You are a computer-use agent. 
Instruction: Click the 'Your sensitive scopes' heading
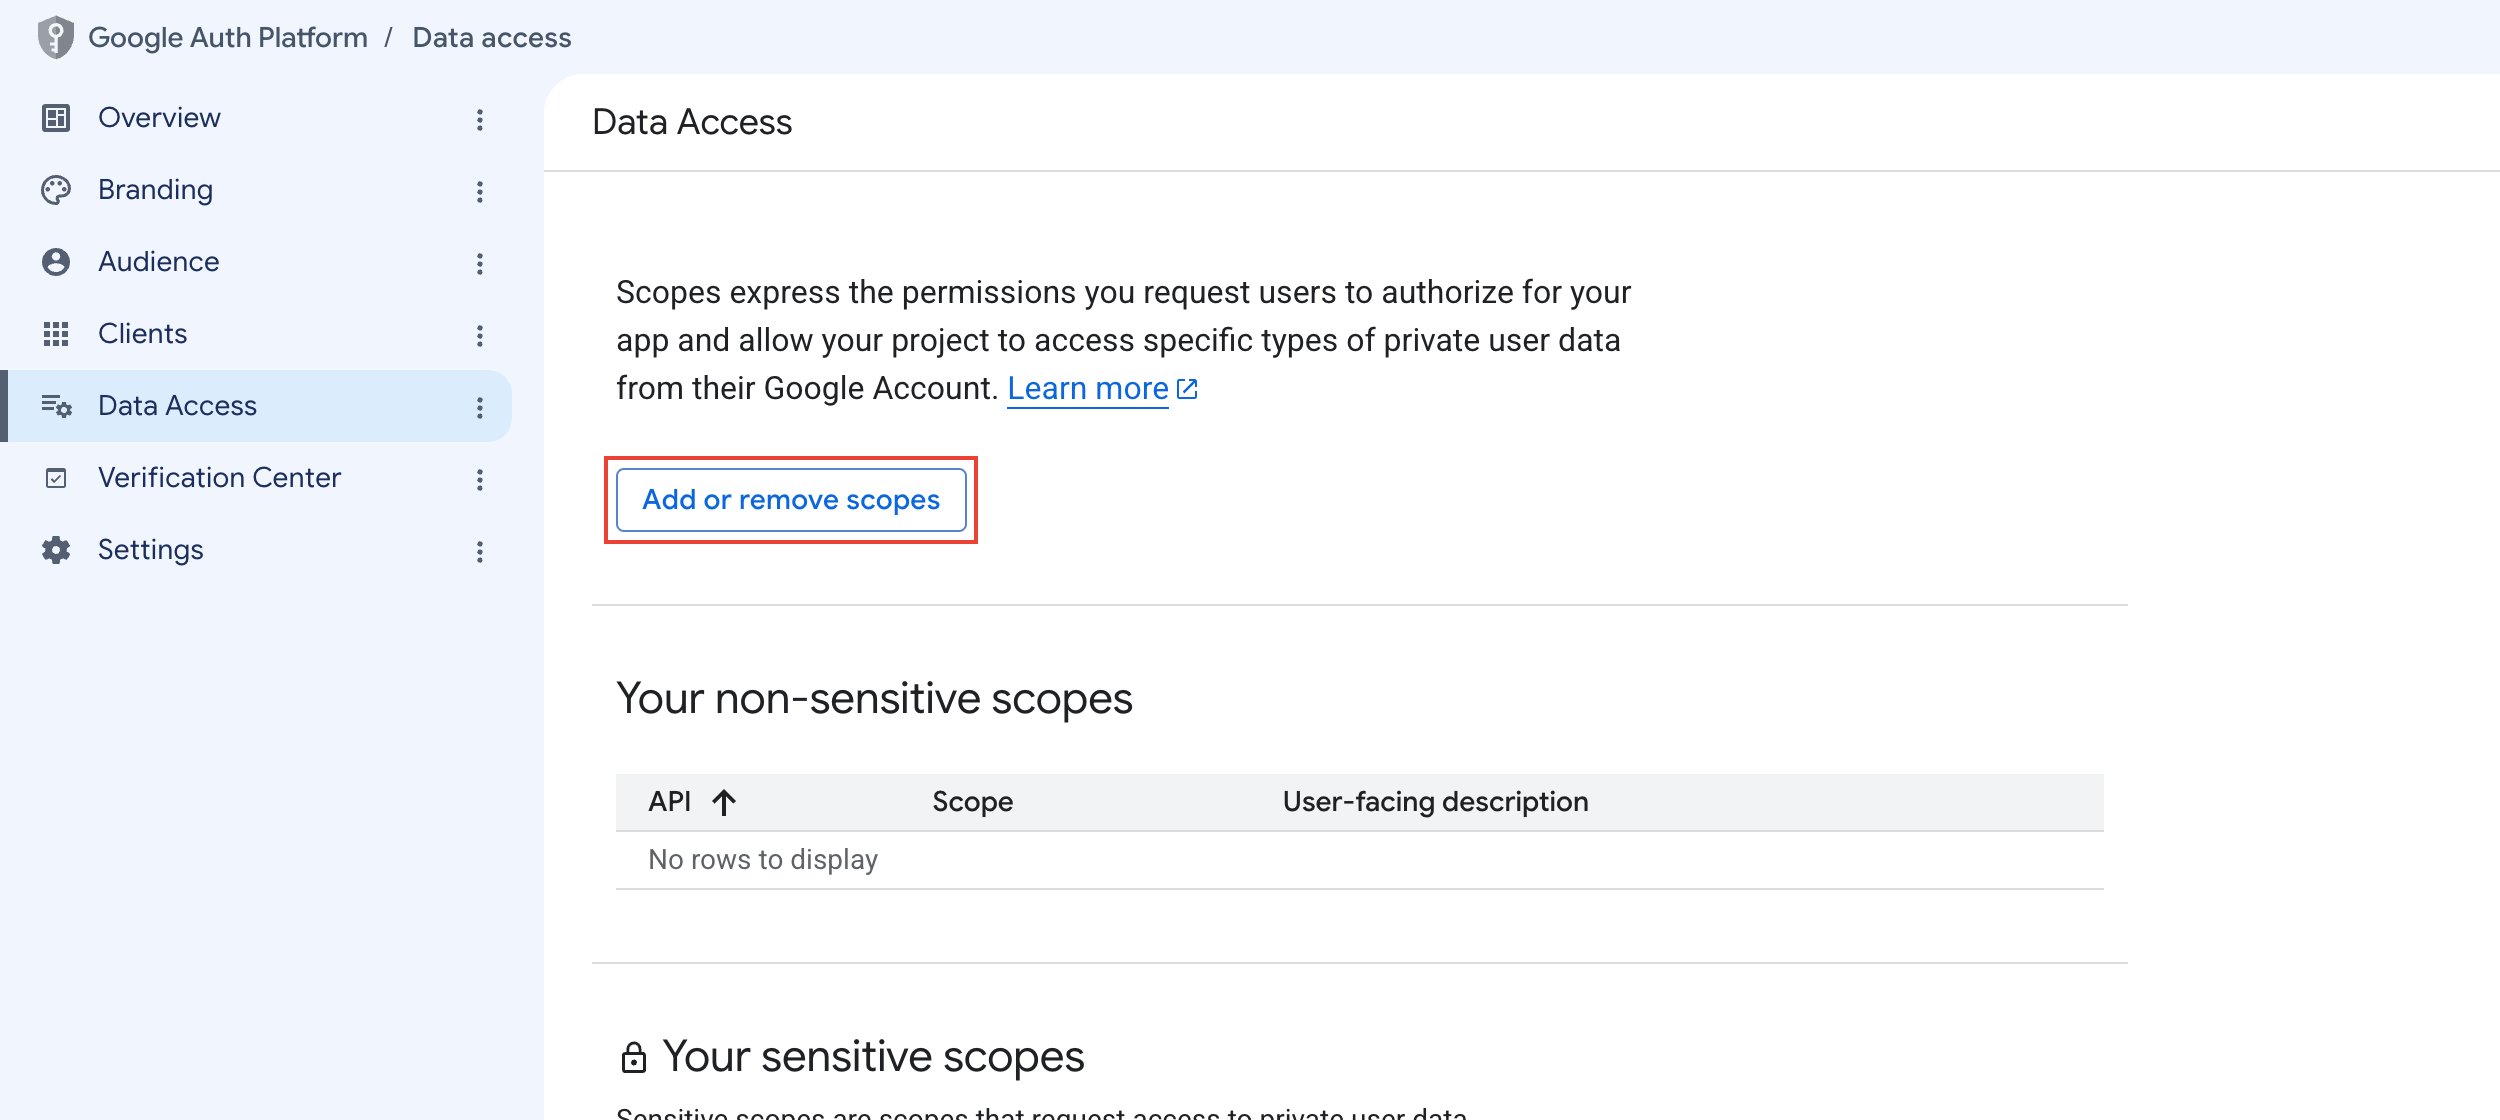[x=873, y=1057]
